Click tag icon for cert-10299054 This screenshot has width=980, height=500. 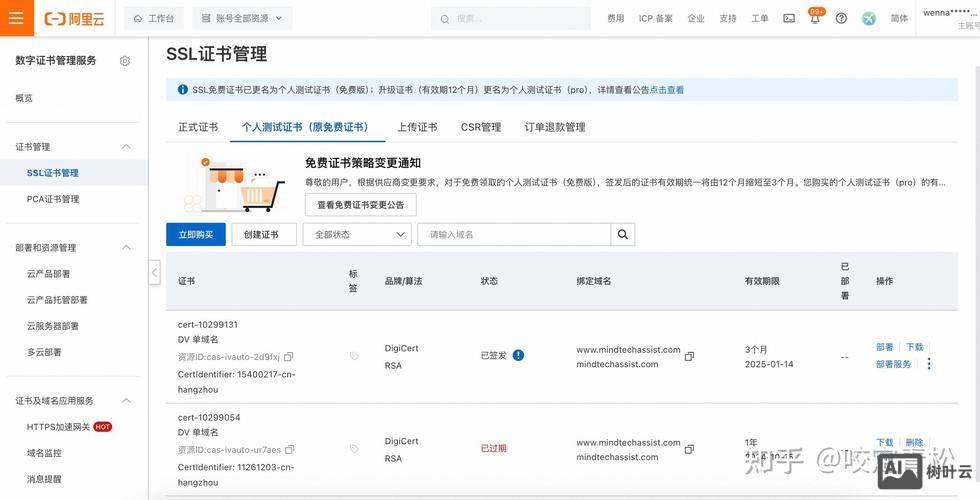tap(354, 449)
